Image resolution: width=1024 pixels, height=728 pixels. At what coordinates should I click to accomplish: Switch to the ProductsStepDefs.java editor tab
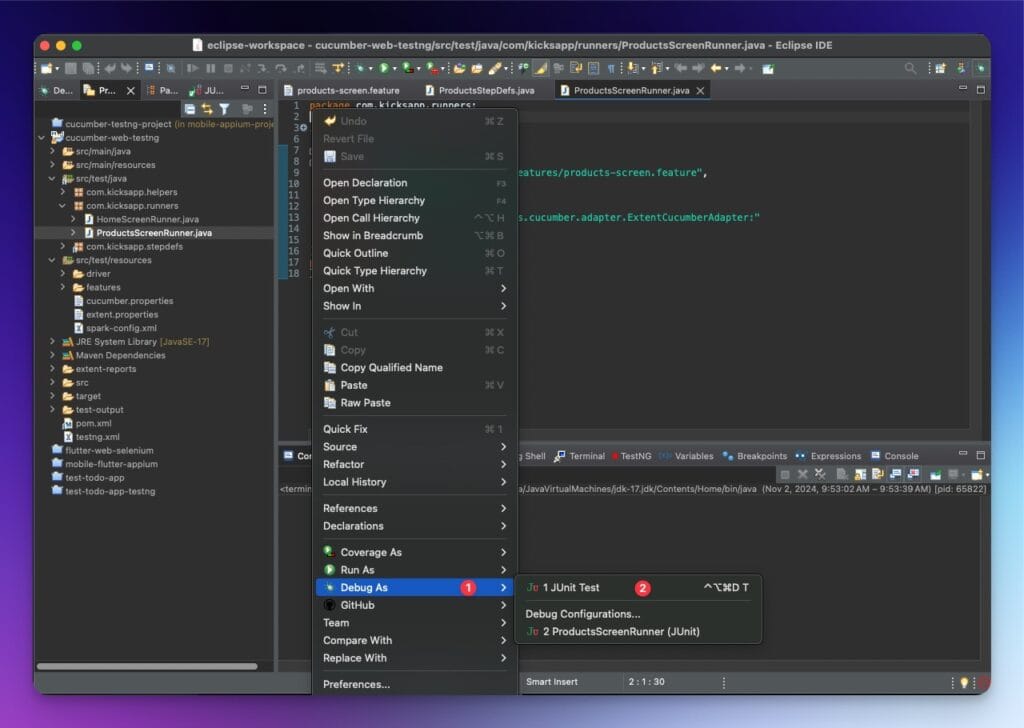point(480,90)
